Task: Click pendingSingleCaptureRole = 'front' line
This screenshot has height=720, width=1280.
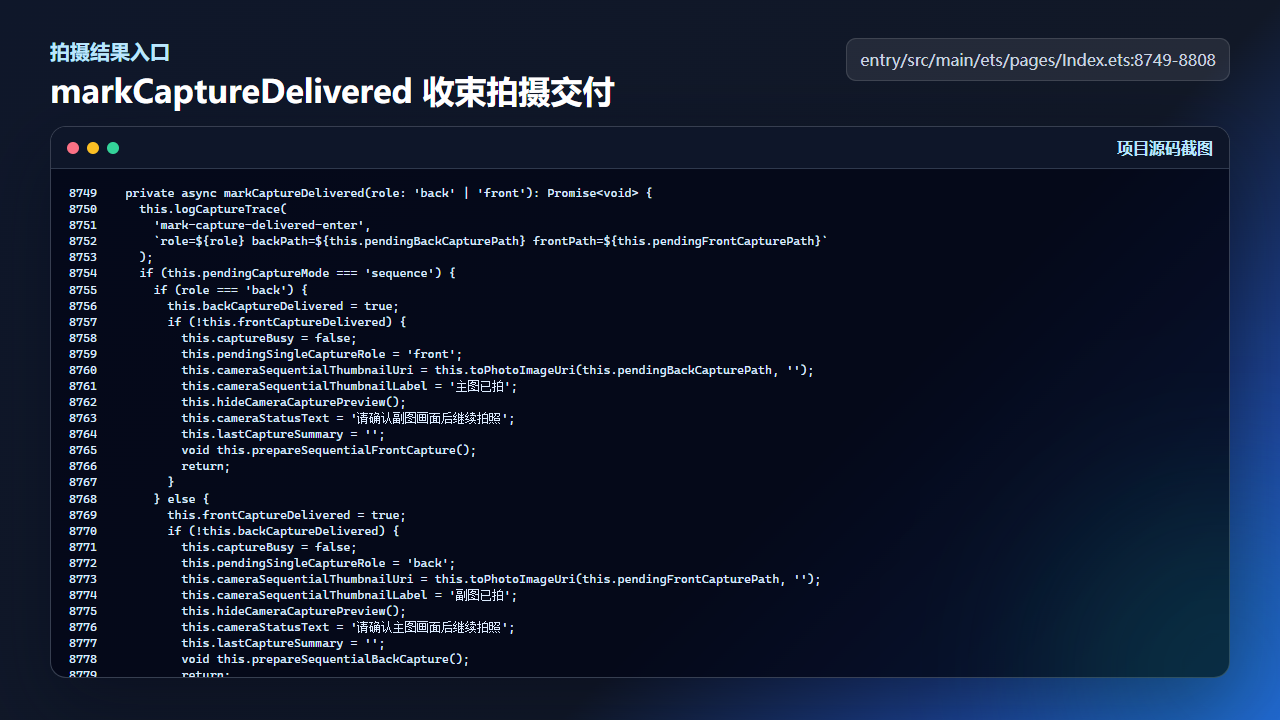Action: [322, 354]
